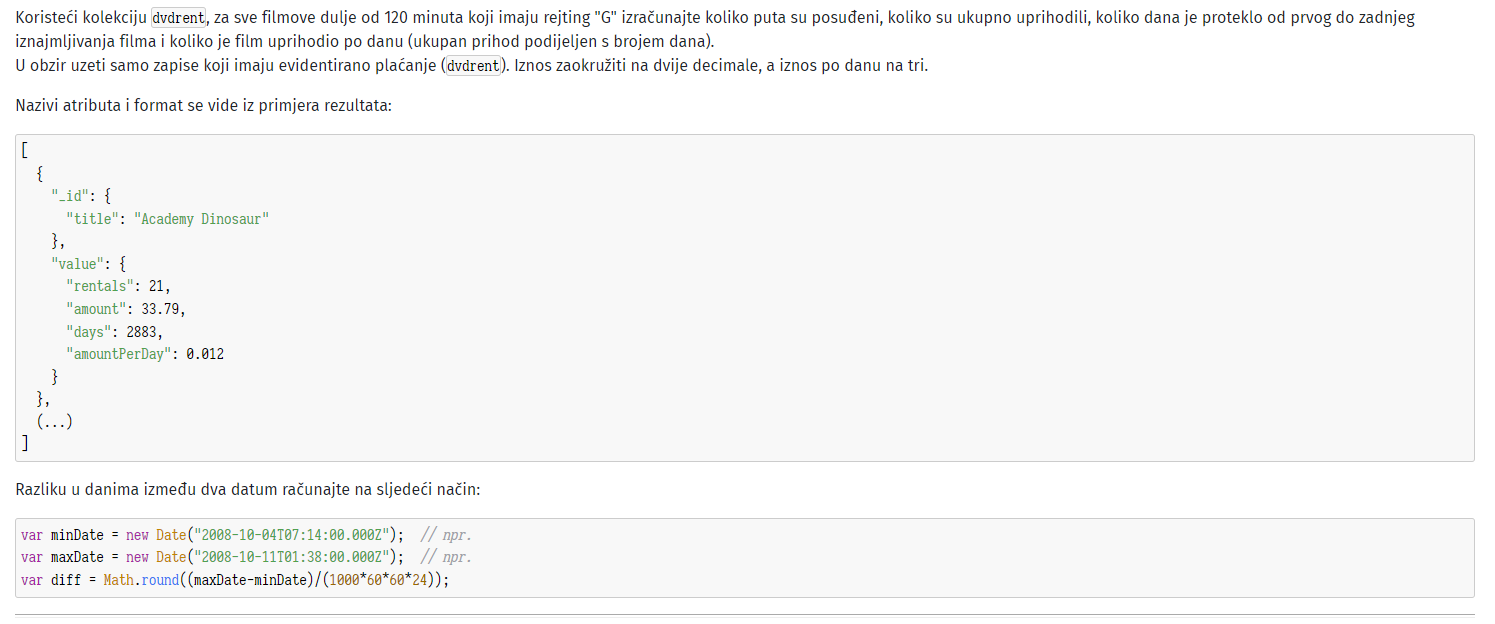Click the "Academy Dinosaur" title string
This screenshot has height=624, width=1495.
202,219
